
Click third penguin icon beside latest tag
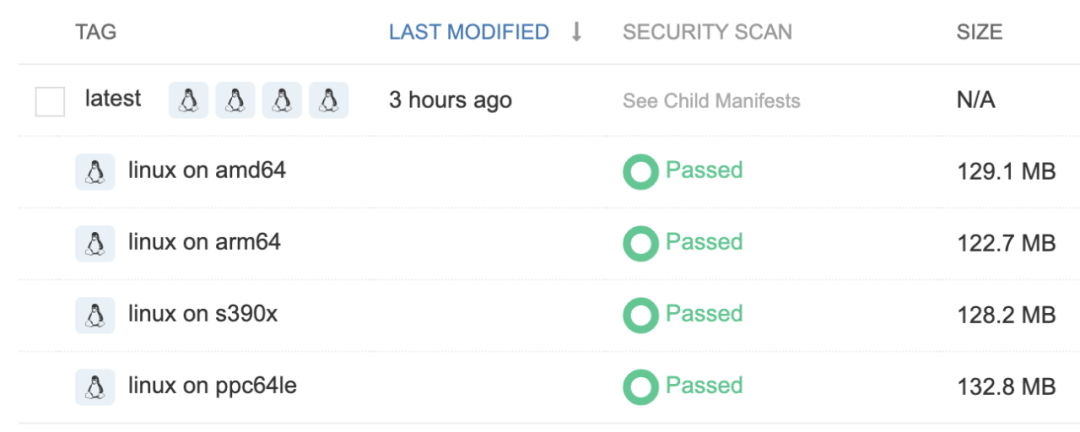282,100
